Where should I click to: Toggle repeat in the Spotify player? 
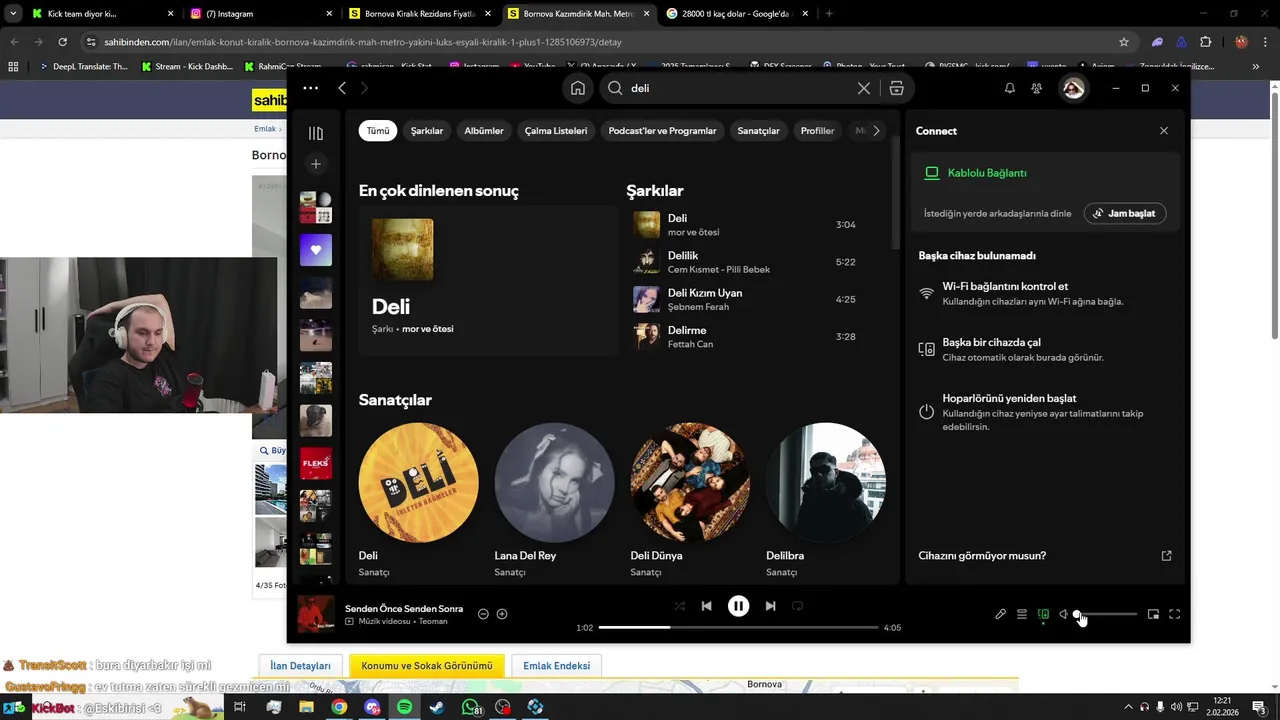click(797, 606)
